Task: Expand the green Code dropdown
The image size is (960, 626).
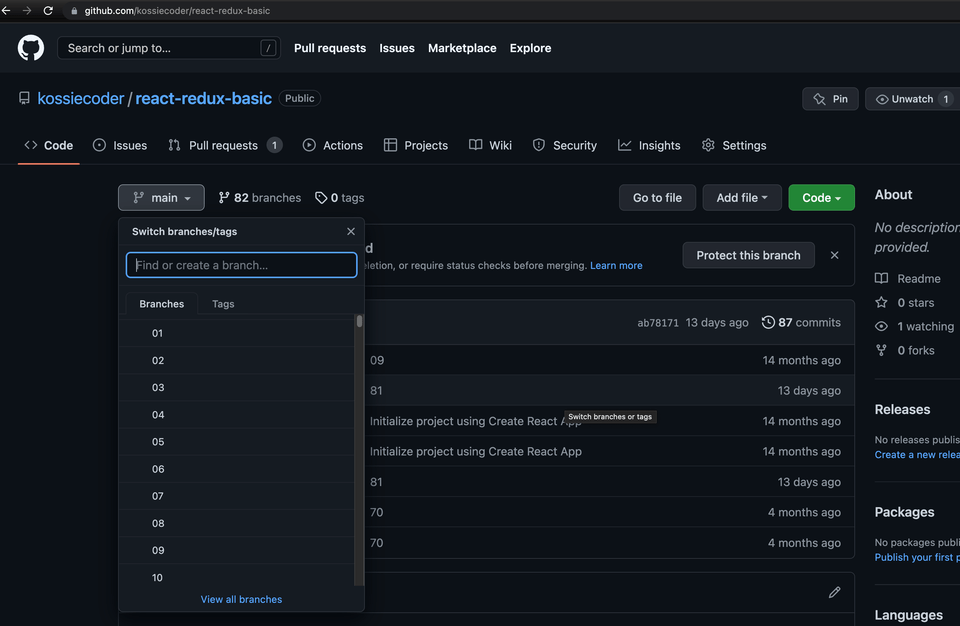Action: [x=821, y=198]
